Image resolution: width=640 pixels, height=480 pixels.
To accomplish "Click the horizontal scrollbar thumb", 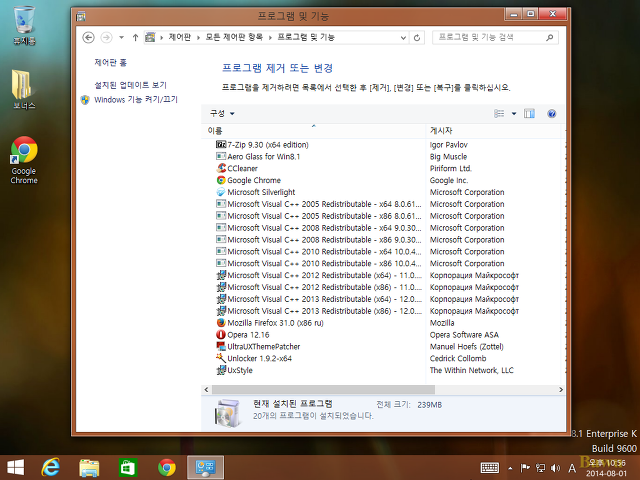I will [323, 389].
